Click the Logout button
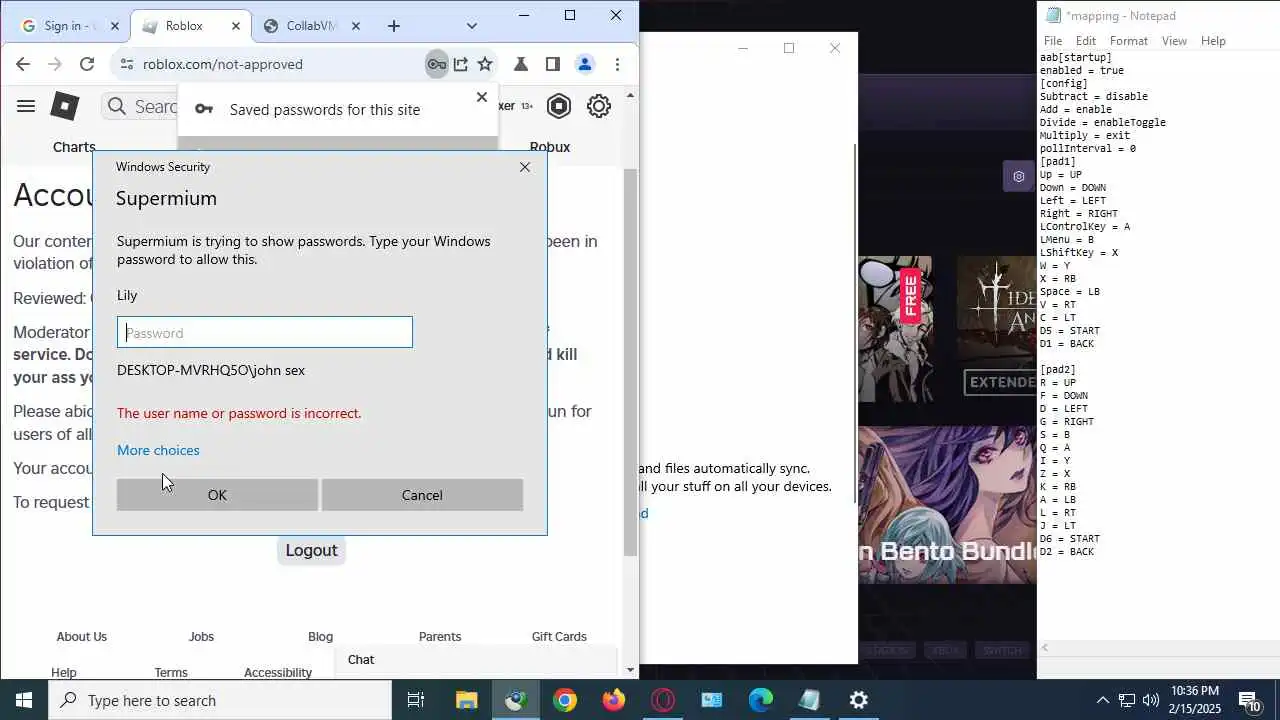 click(x=311, y=550)
